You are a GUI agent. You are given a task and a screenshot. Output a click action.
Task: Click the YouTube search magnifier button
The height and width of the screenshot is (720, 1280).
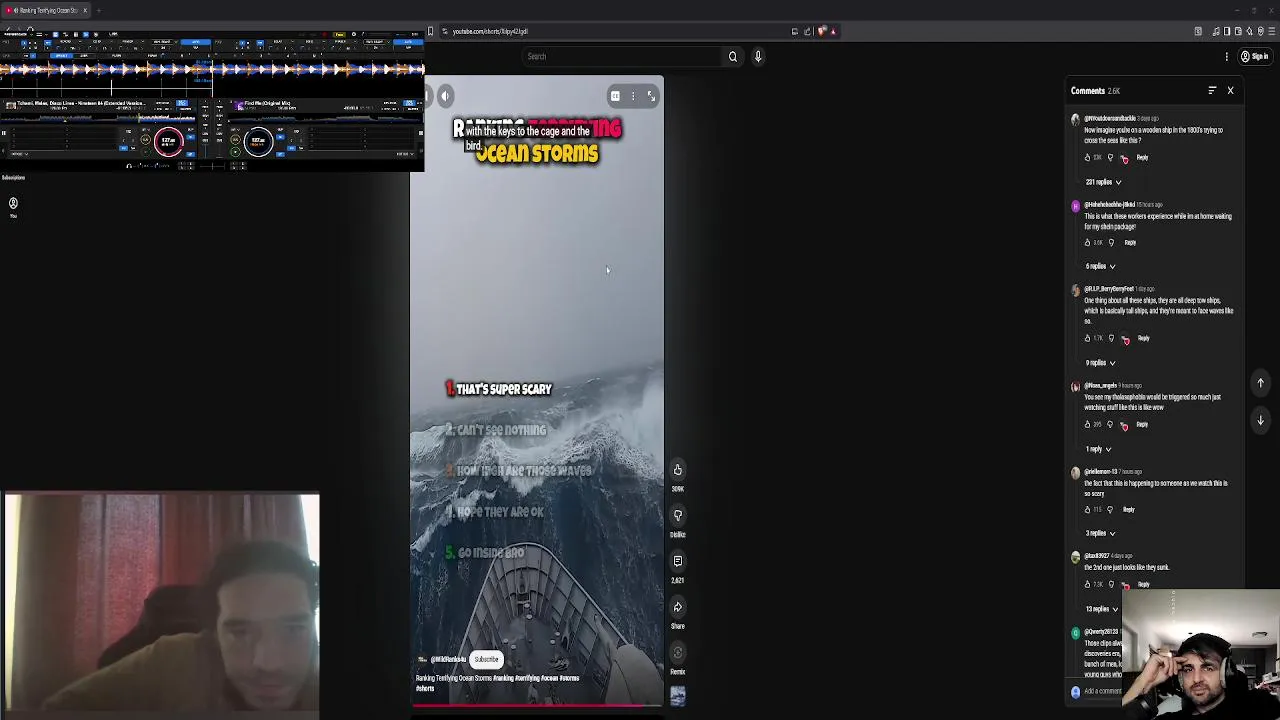[x=732, y=57]
